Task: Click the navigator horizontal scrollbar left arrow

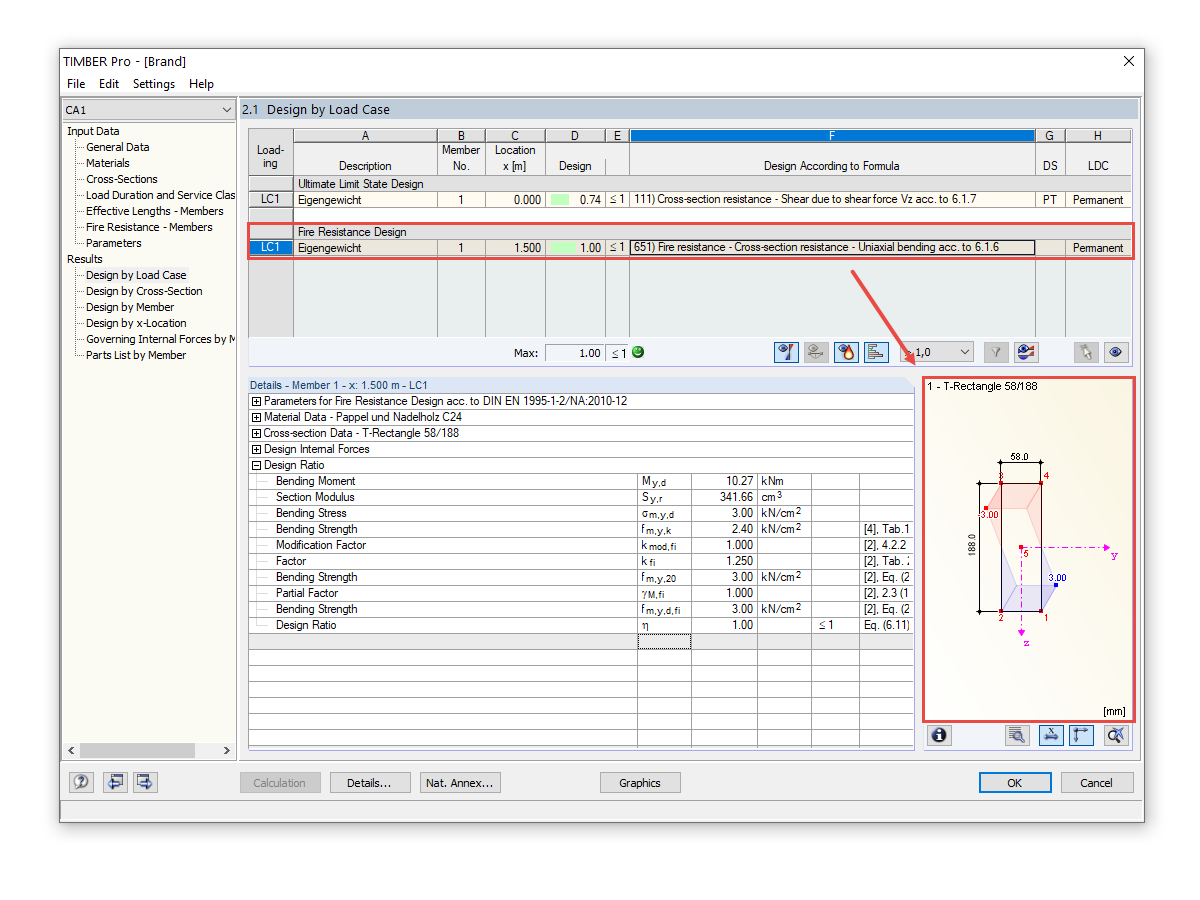Action: pos(70,750)
